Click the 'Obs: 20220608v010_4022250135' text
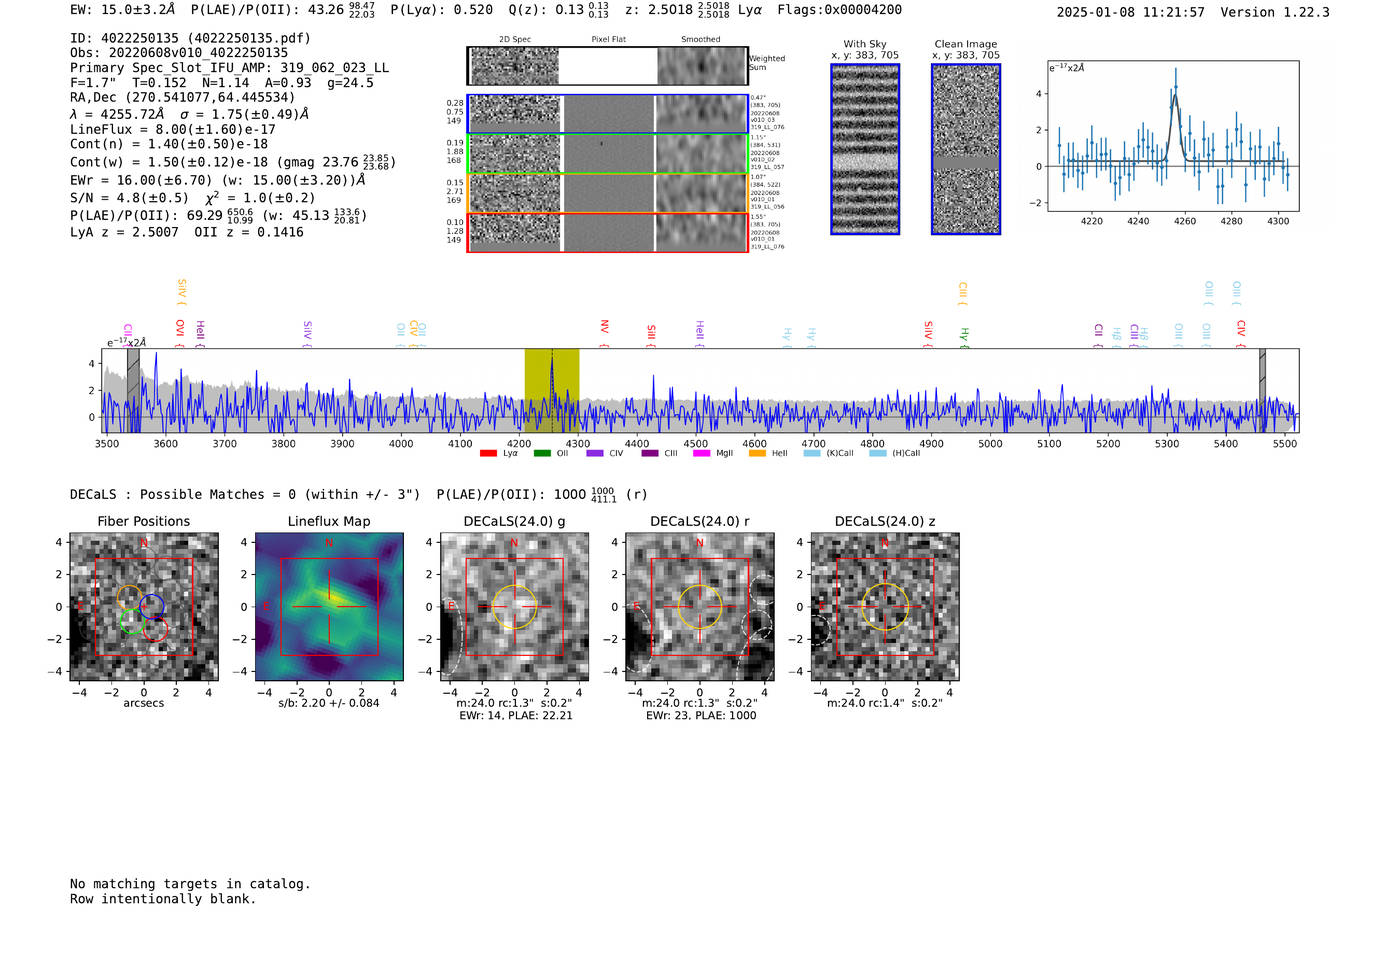The image size is (1400, 953). [179, 53]
